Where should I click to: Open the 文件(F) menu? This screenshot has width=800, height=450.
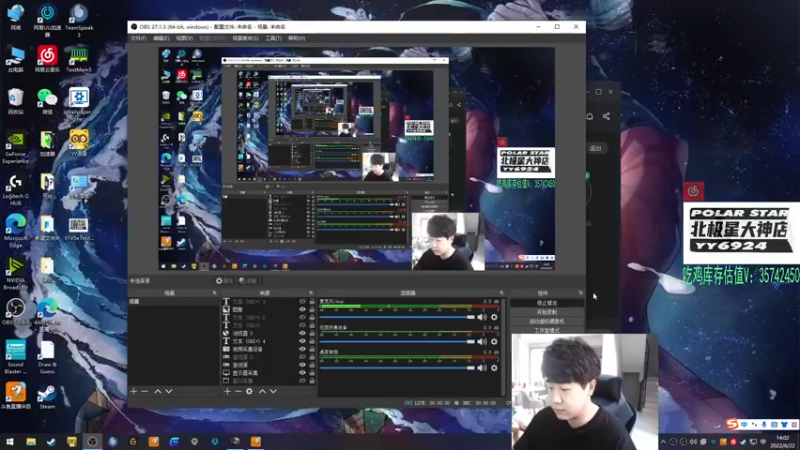tap(138, 38)
